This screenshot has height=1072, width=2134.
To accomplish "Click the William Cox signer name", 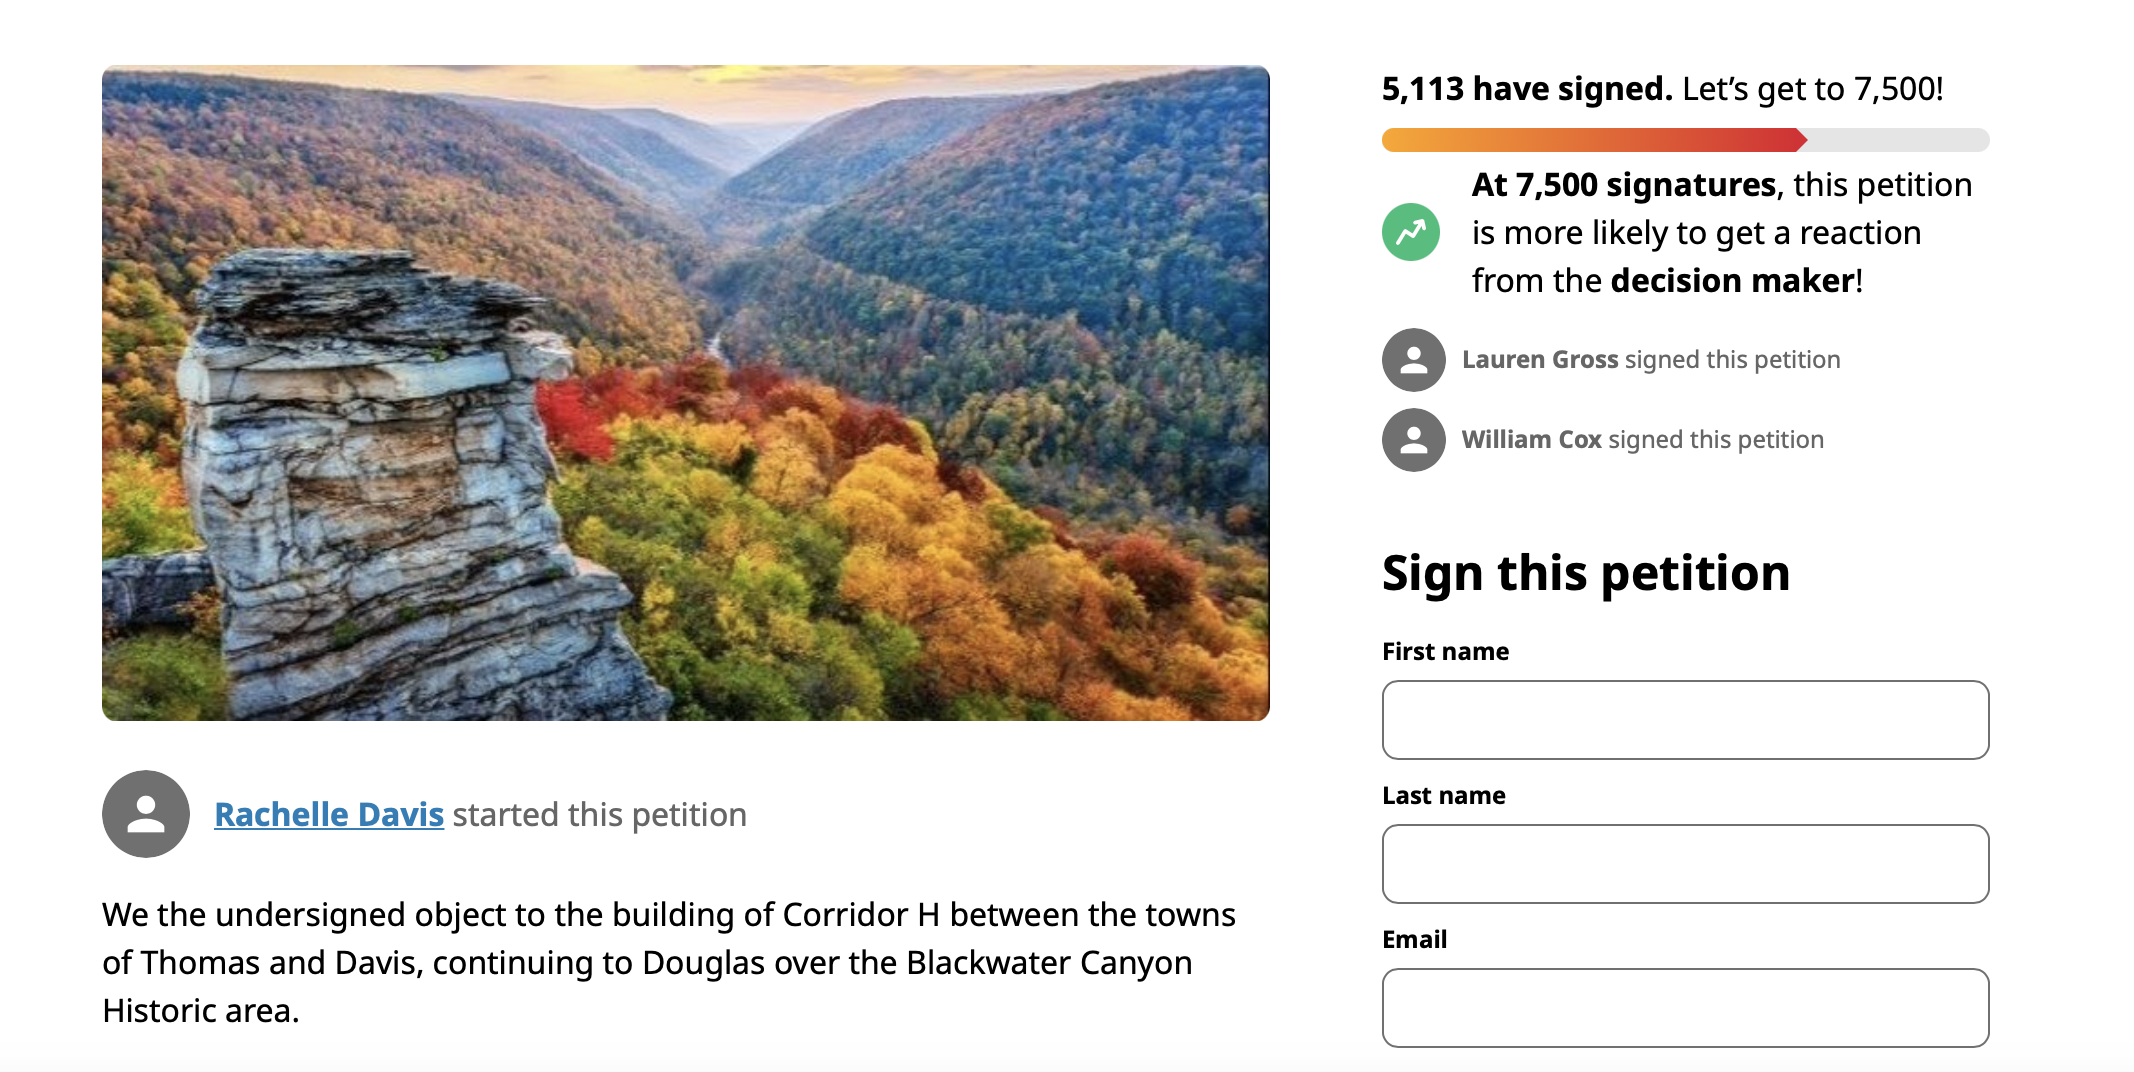I will (x=1531, y=440).
